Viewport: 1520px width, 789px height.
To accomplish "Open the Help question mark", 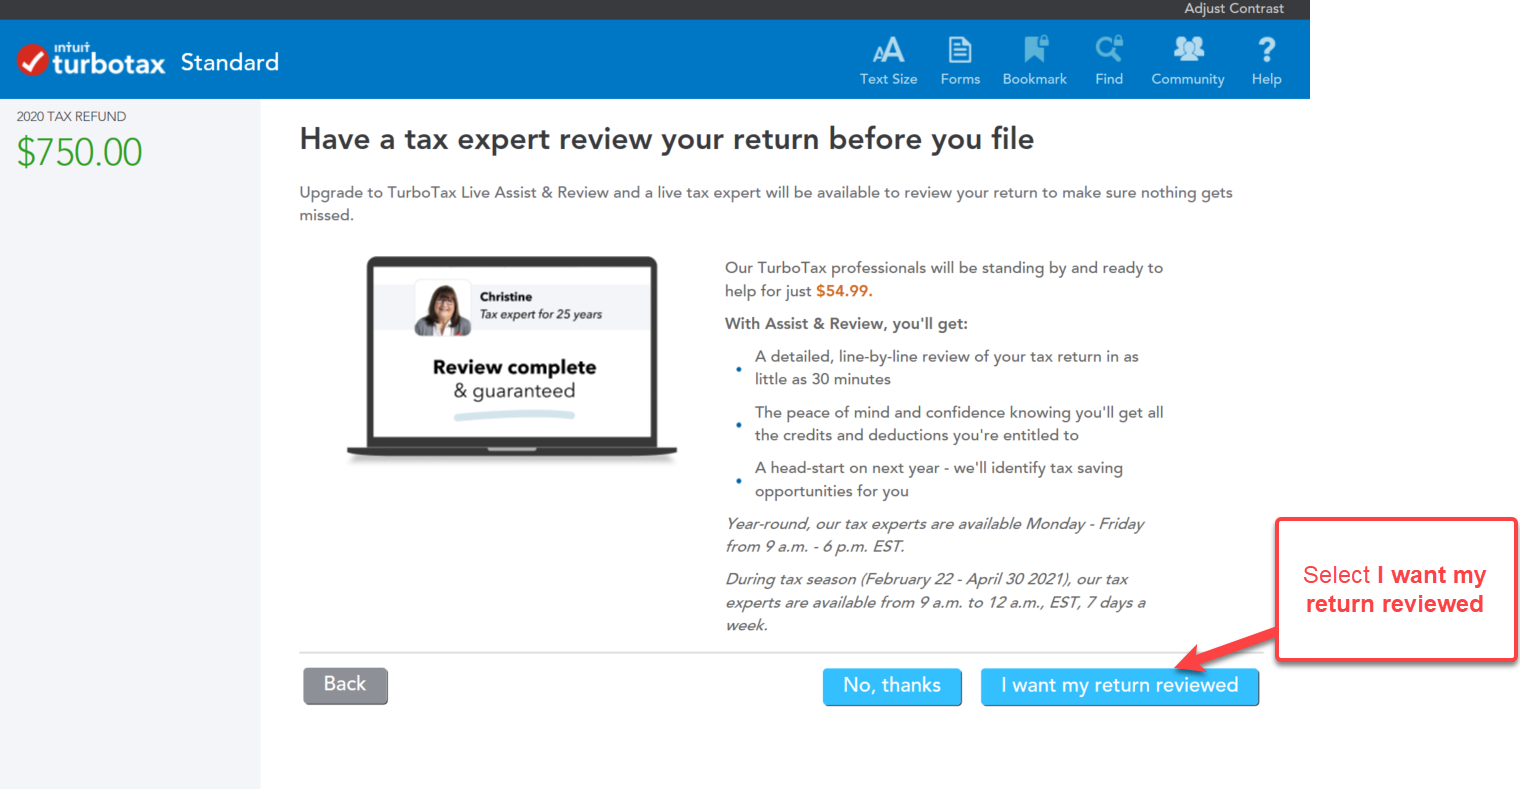I will click(1266, 61).
